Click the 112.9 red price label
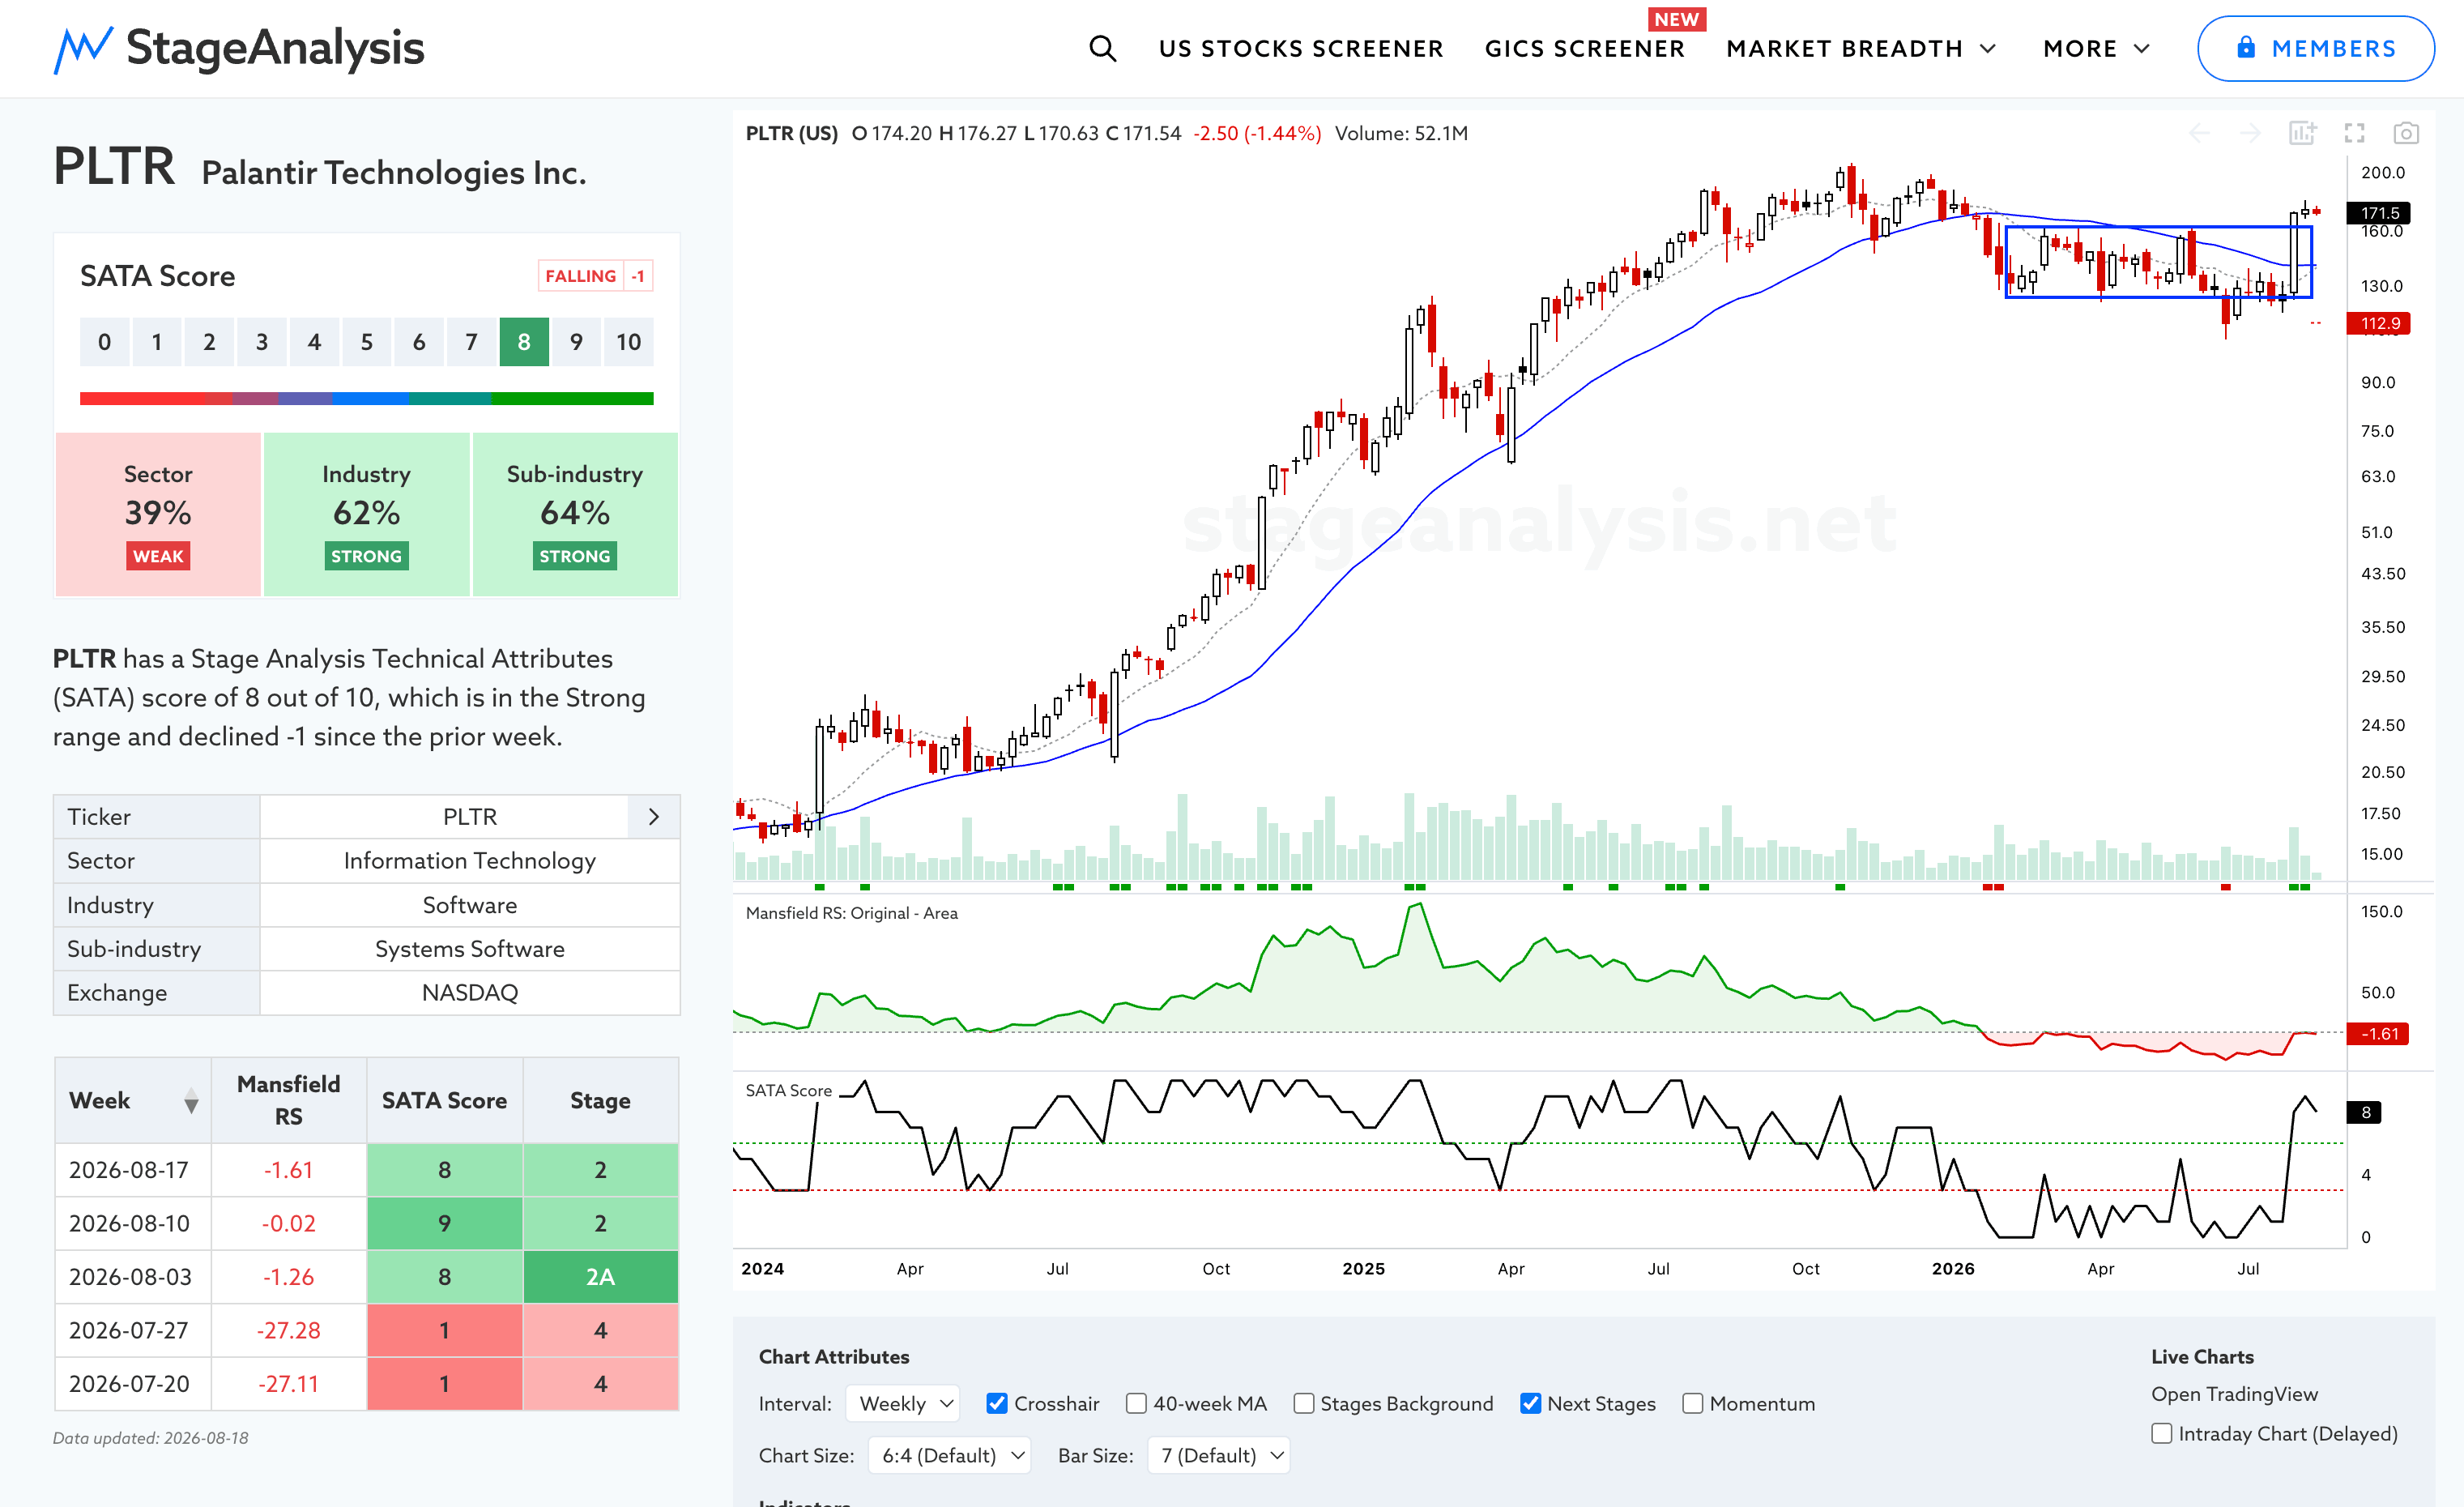The height and width of the screenshot is (1507, 2464). click(2379, 323)
